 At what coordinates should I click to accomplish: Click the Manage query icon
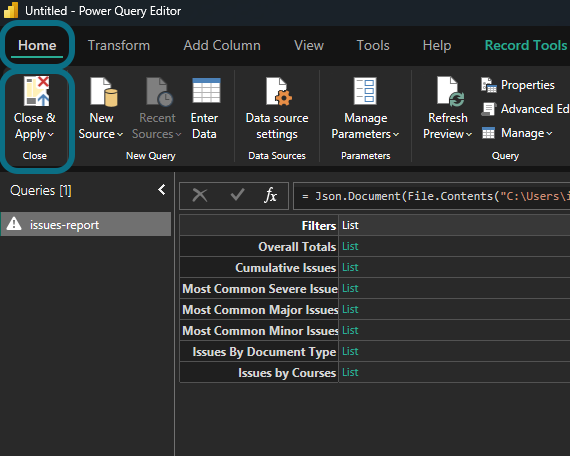point(488,133)
